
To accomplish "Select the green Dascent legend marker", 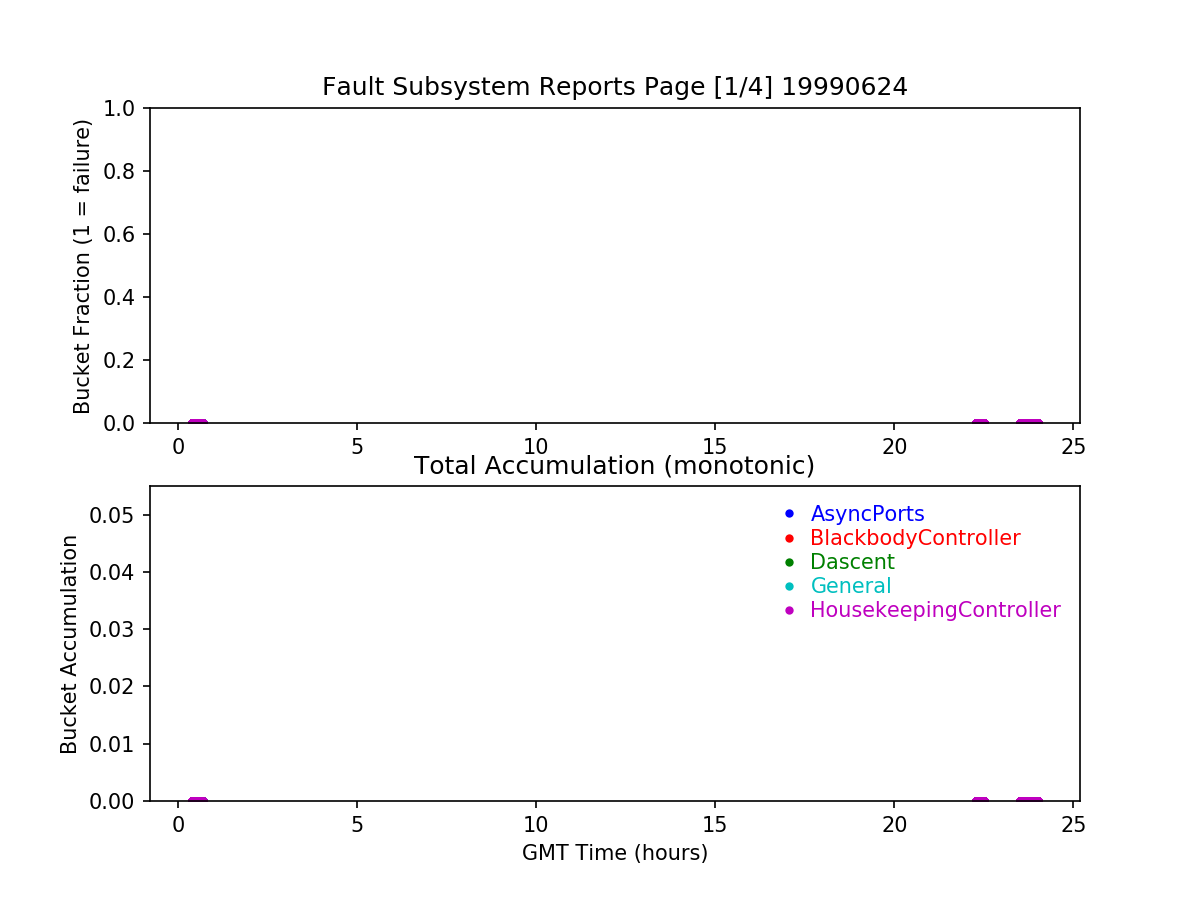I will coord(789,562).
